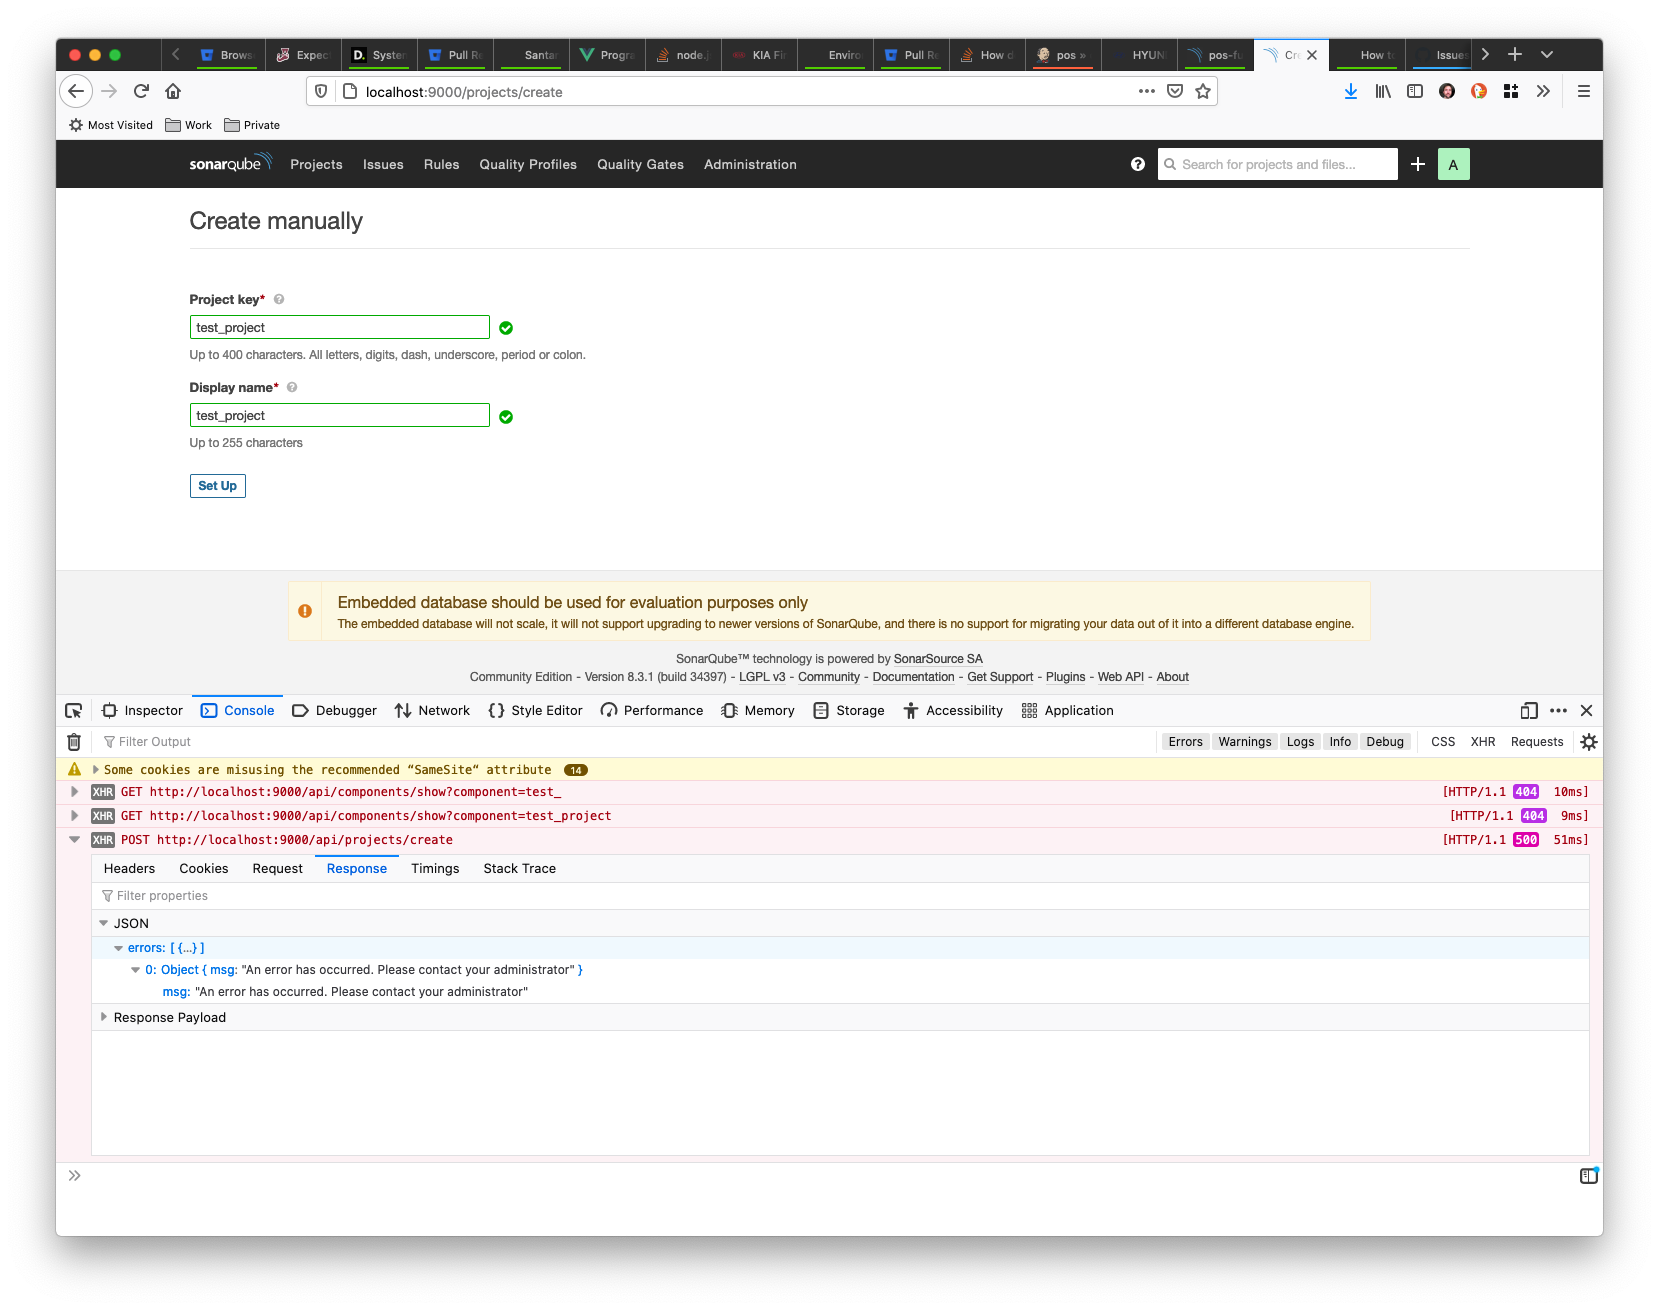Expand the Response Payload section
The height and width of the screenshot is (1310, 1659).
104,1017
